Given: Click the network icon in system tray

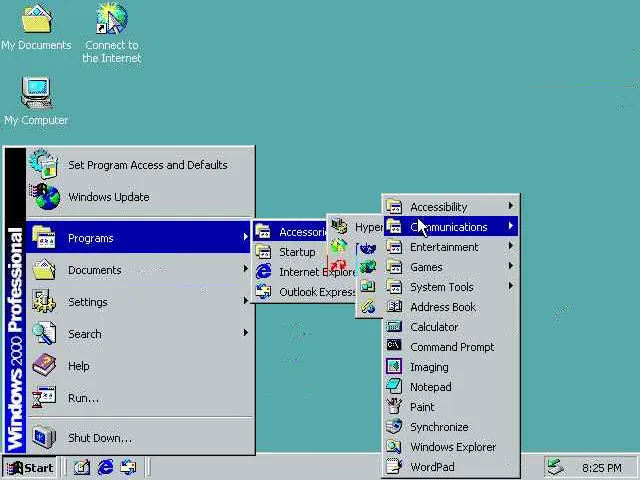Looking at the screenshot, I should click(556, 468).
